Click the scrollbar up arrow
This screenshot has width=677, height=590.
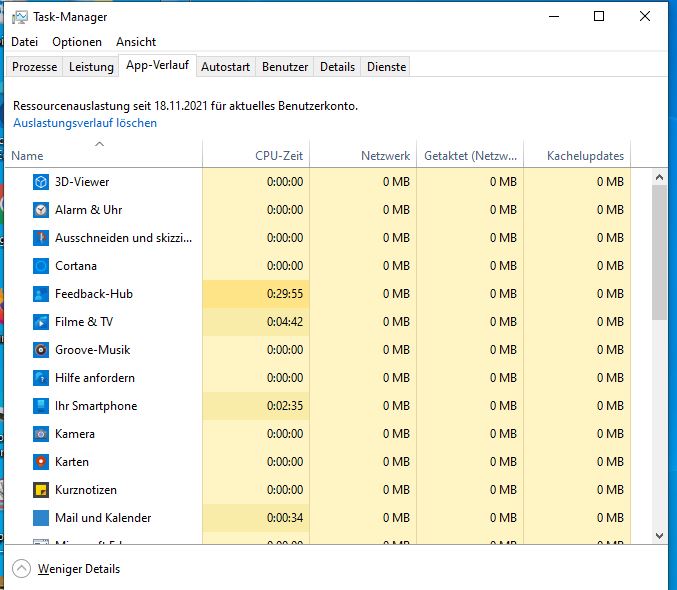[659, 177]
